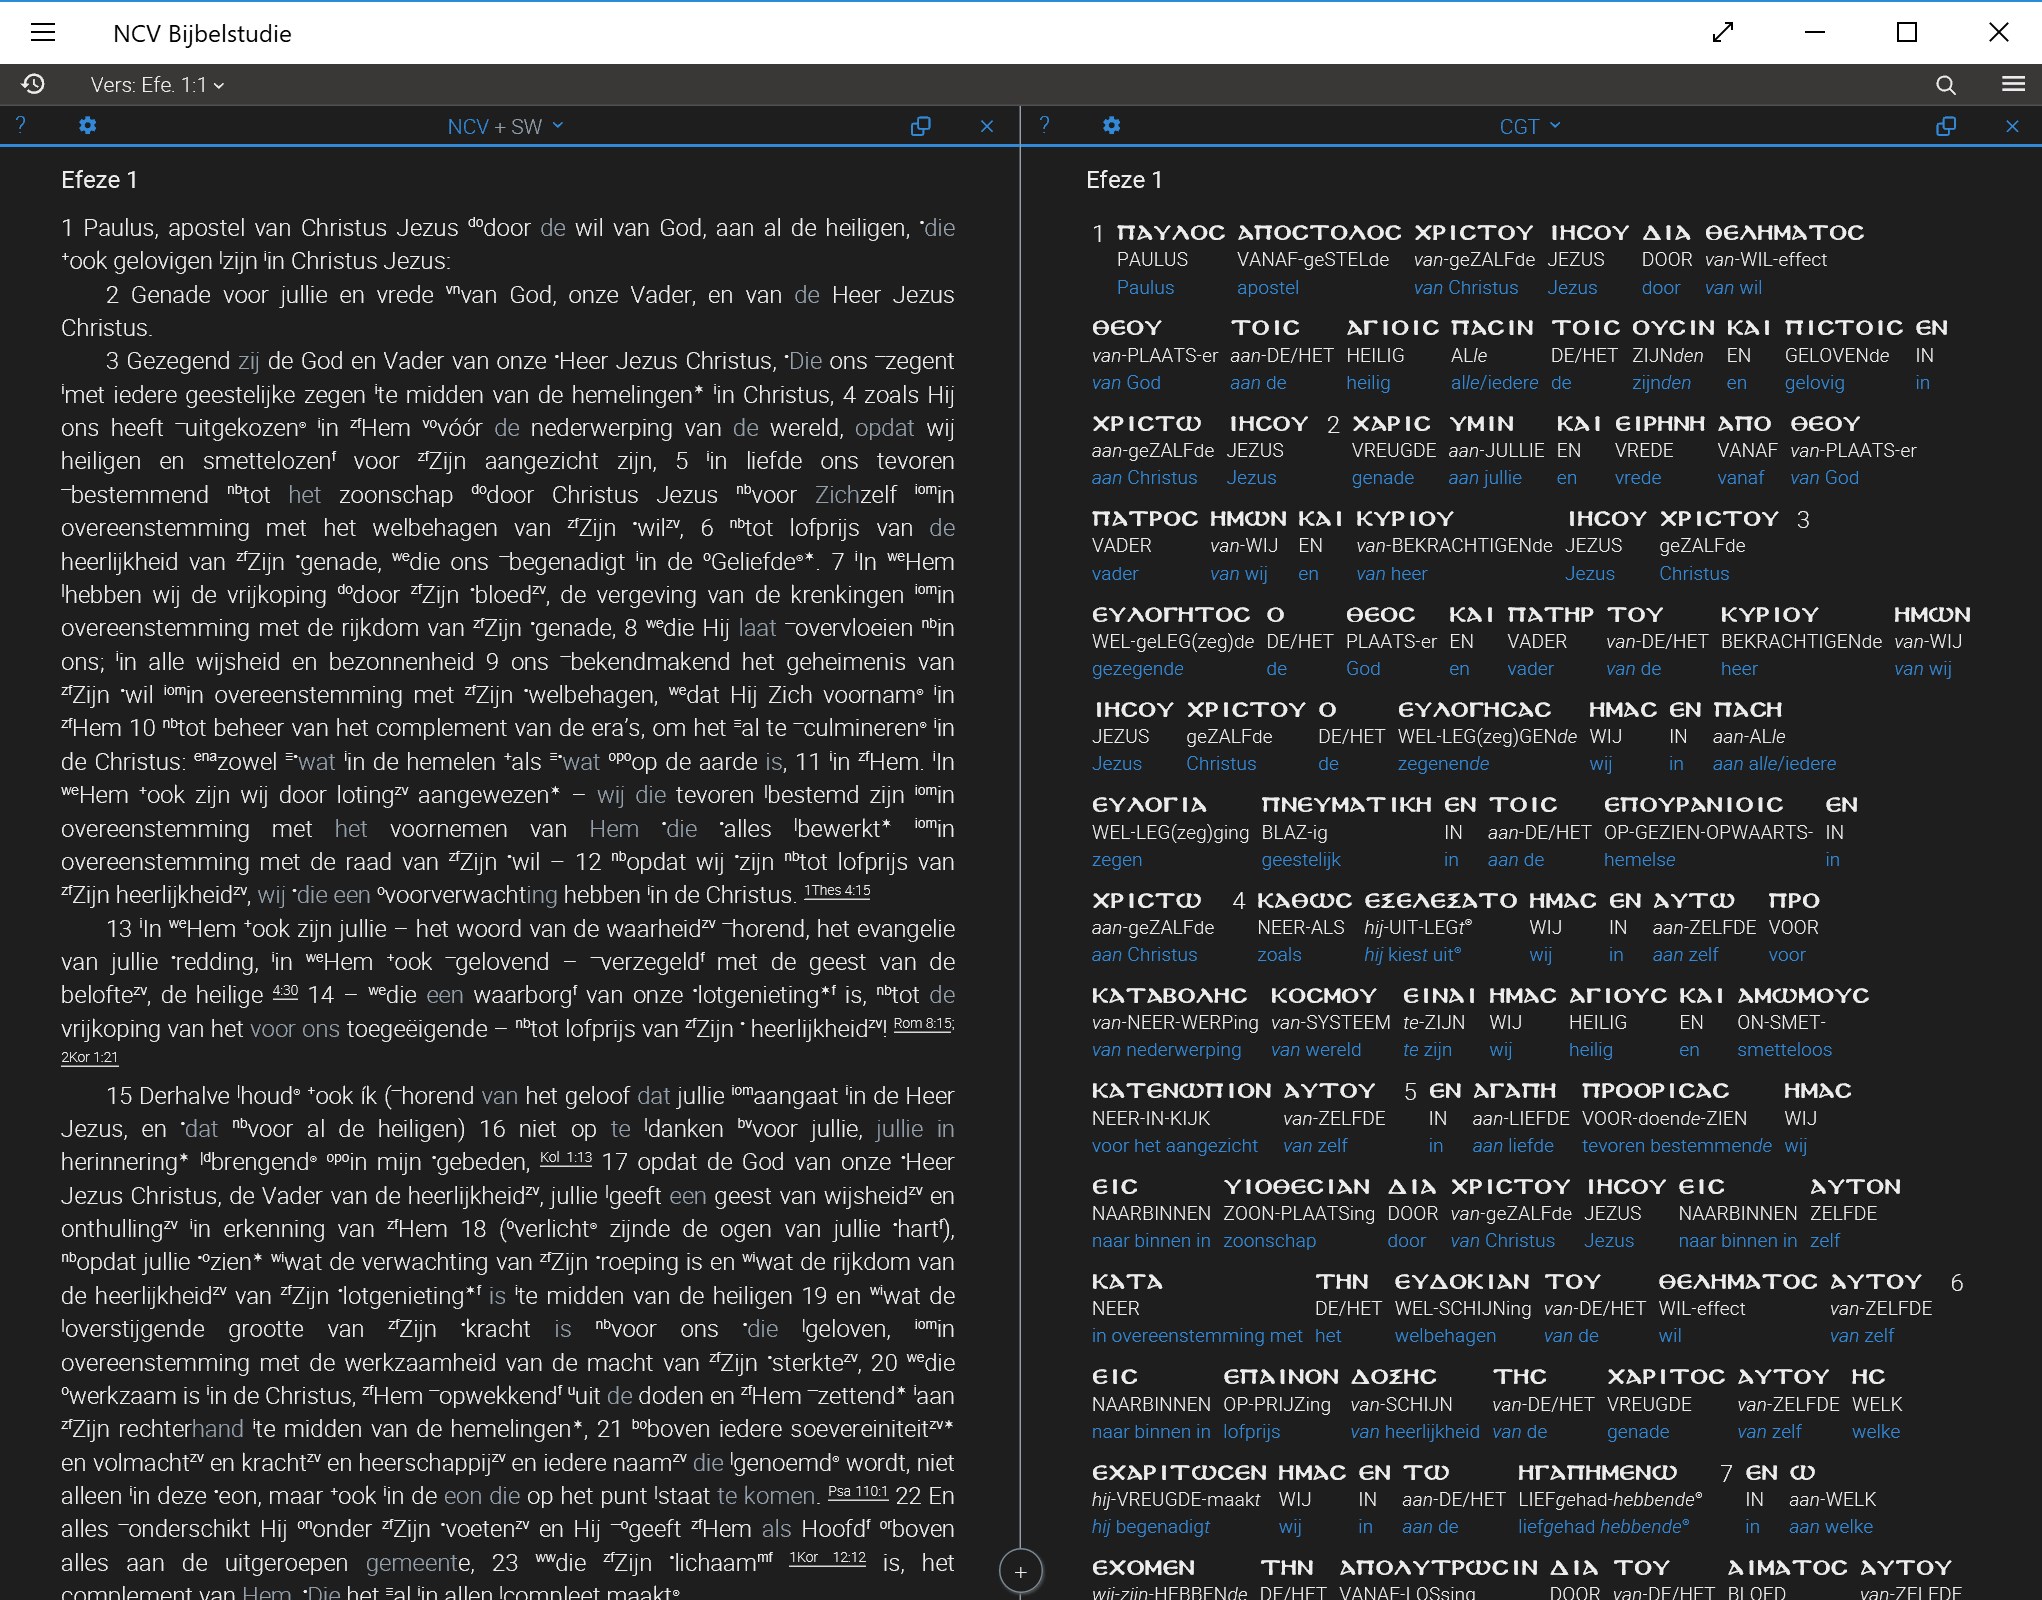The image size is (2042, 1600).
Task: Open the Psa 110:1 cross-reference
Action: click(857, 1491)
